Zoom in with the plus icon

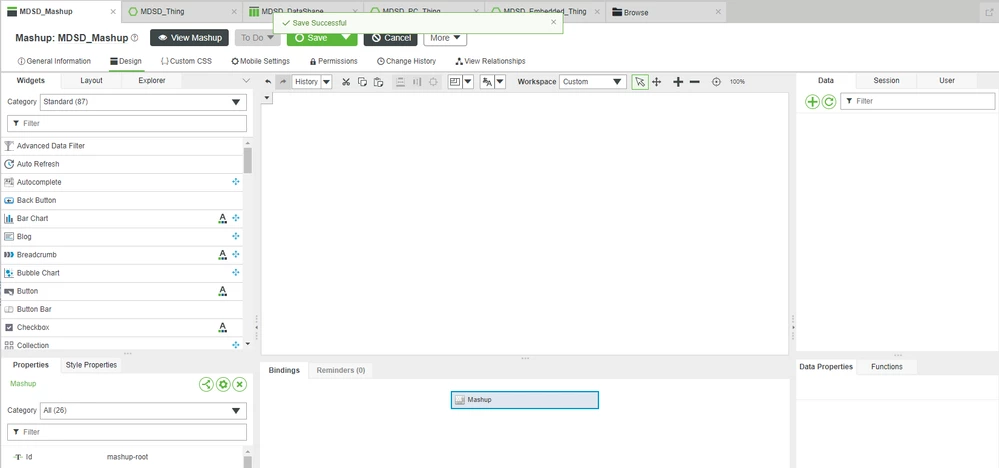(x=678, y=82)
